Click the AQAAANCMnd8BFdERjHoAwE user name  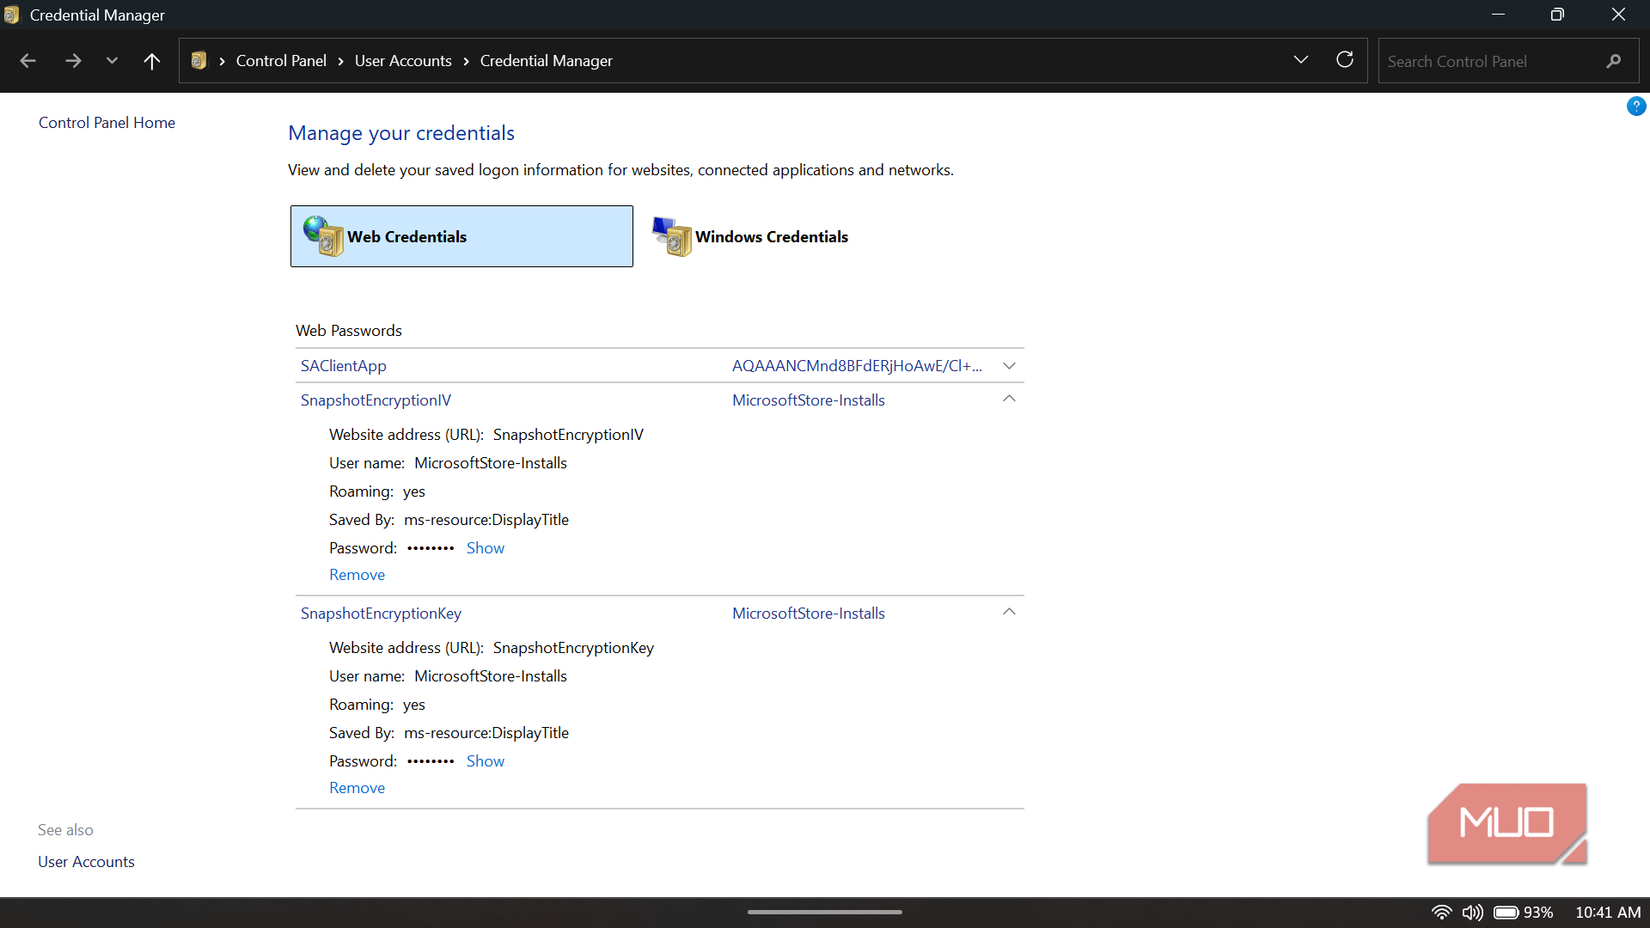click(x=857, y=366)
